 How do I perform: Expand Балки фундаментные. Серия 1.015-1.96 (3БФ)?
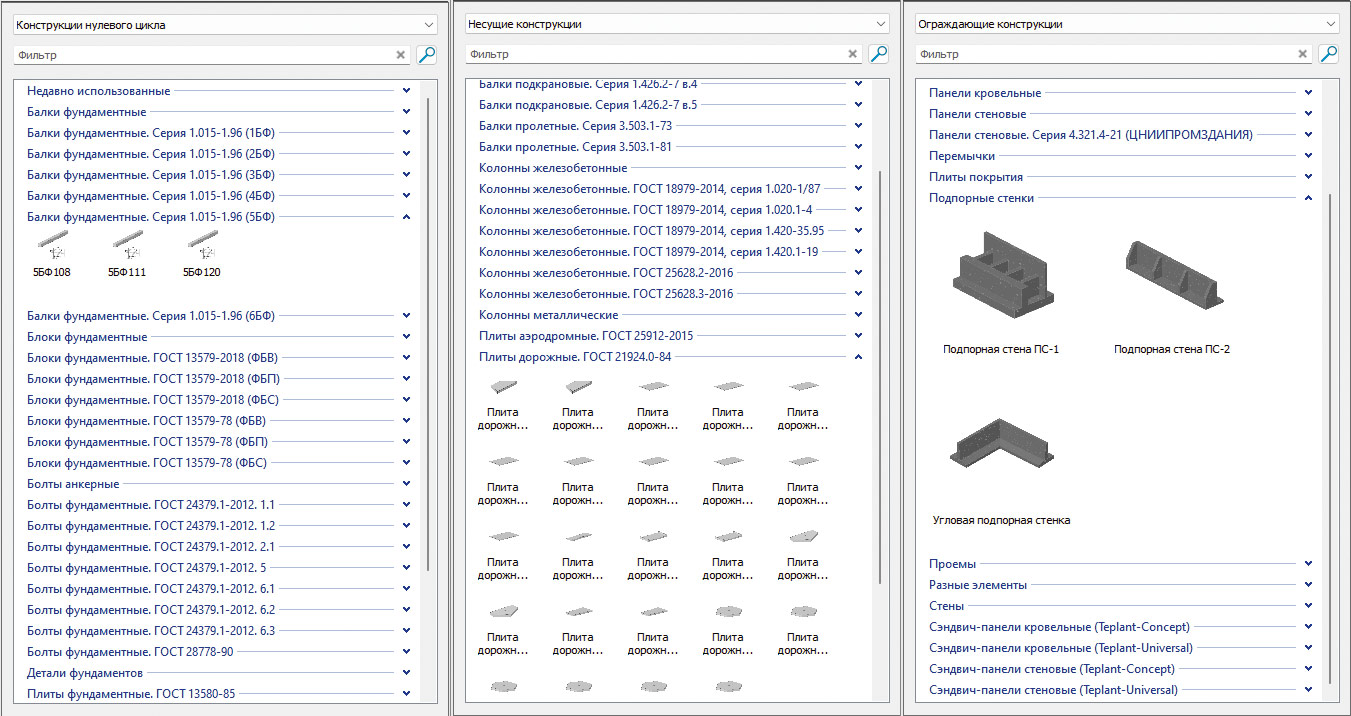tap(407, 175)
